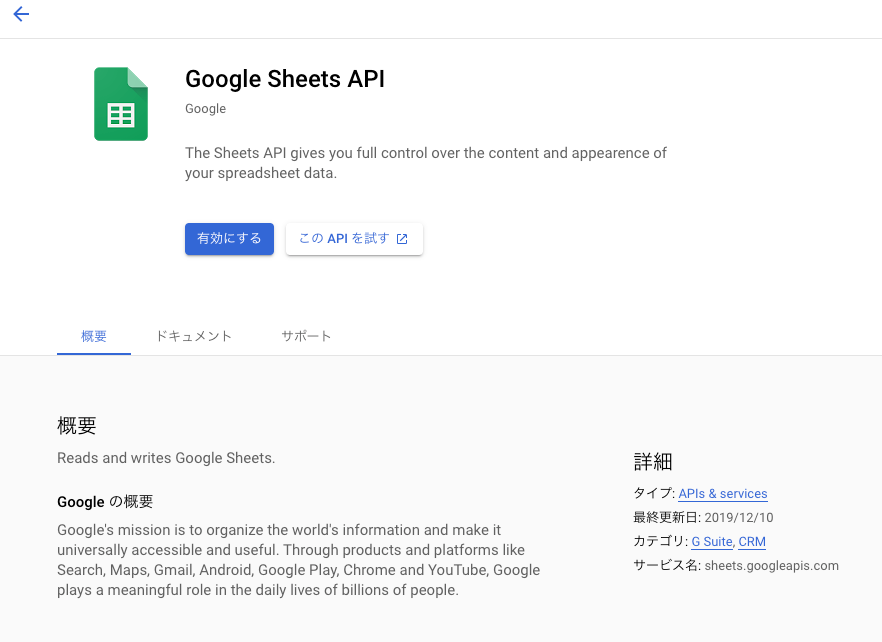Screen dimensions: 882x642
Task: Open the ドキュメント tab
Action: 194,336
